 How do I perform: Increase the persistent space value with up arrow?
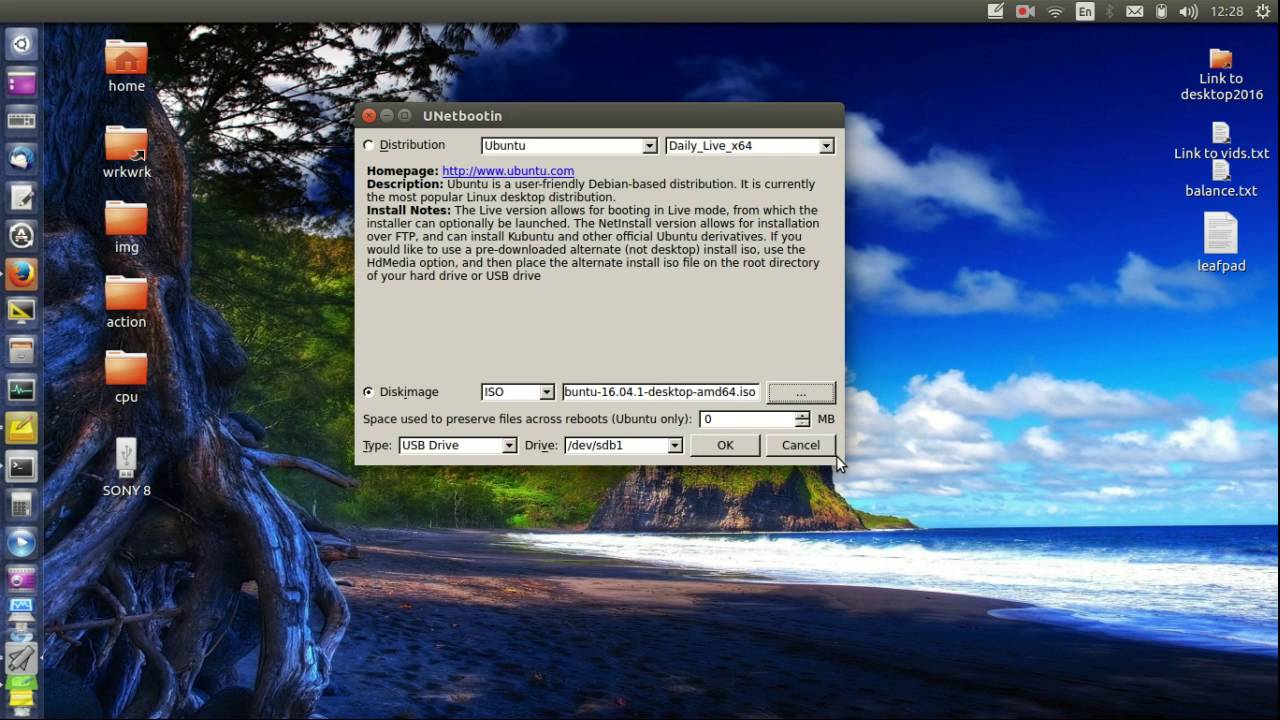pos(803,415)
